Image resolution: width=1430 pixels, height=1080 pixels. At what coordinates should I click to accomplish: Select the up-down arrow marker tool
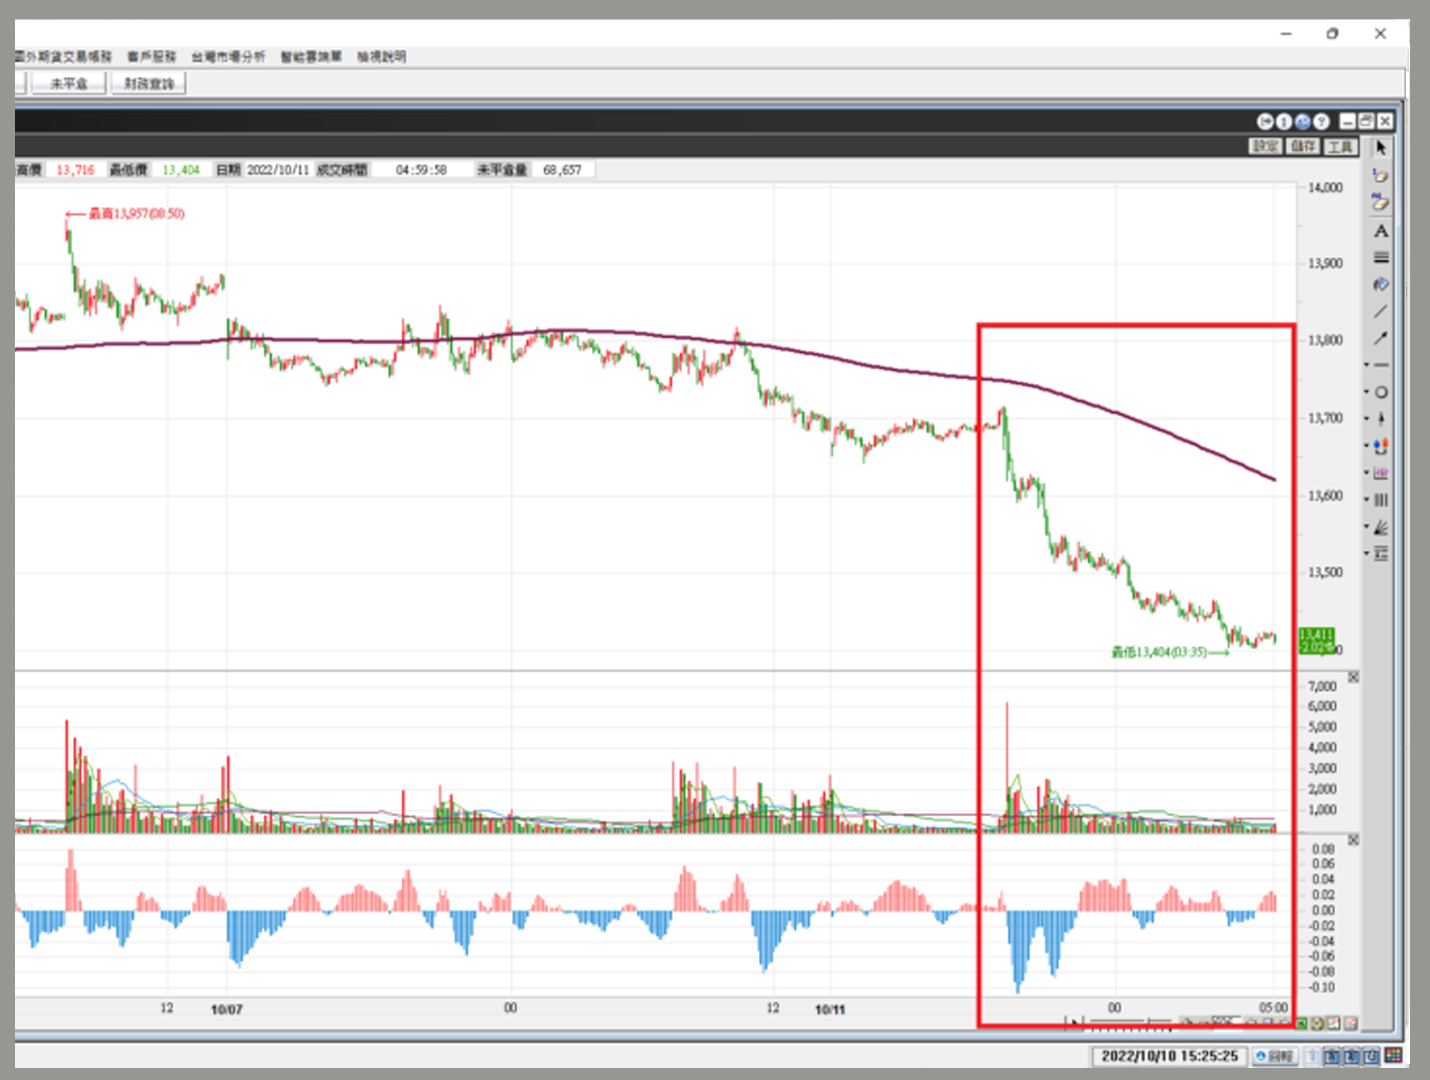(1381, 419)
